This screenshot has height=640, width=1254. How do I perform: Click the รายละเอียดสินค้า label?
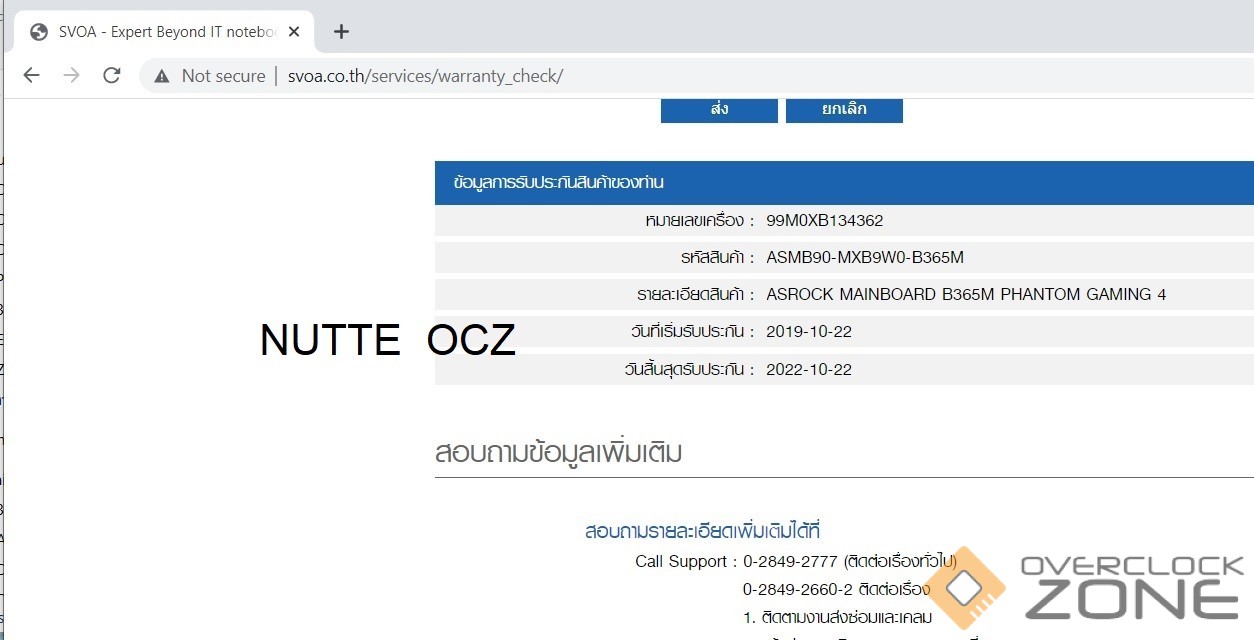696,295
